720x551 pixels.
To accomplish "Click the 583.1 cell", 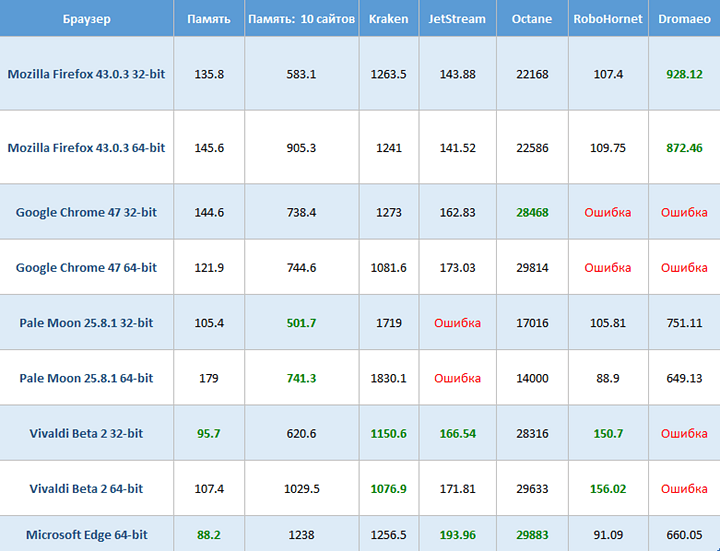I will pyautogui.click(x=302, y=74).
